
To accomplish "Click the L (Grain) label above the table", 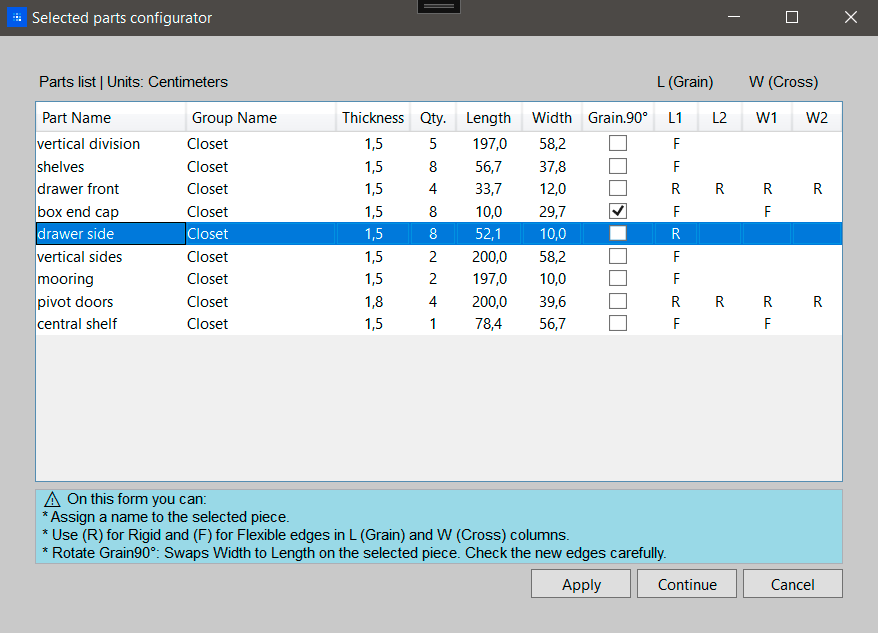I will click(684, 82).
